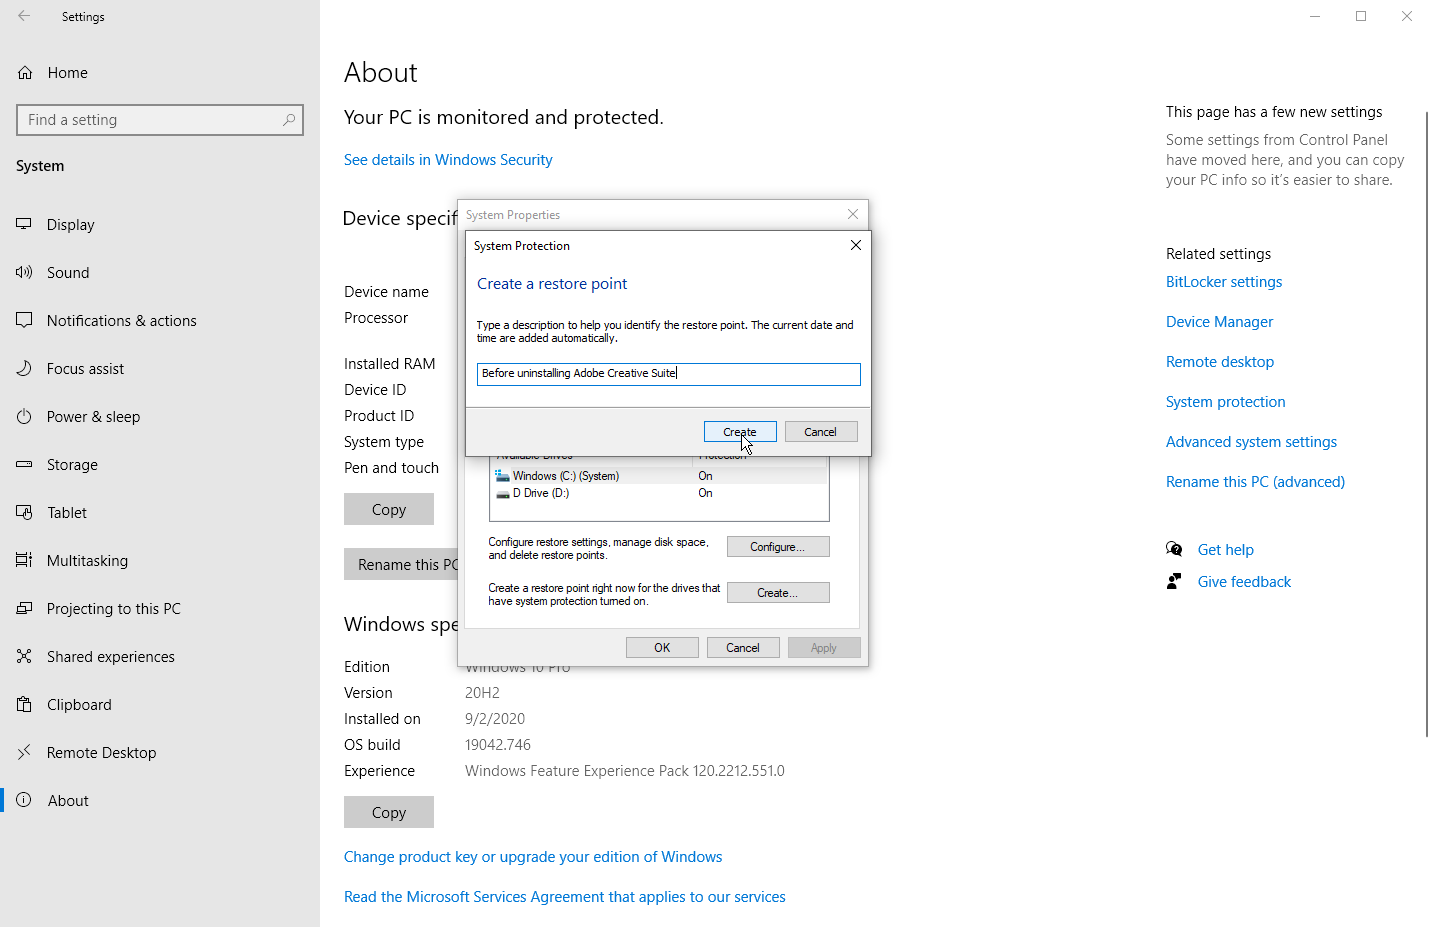1430x927 pixels.
Task: Open Sound settings icon
Action: click(24, 273)
